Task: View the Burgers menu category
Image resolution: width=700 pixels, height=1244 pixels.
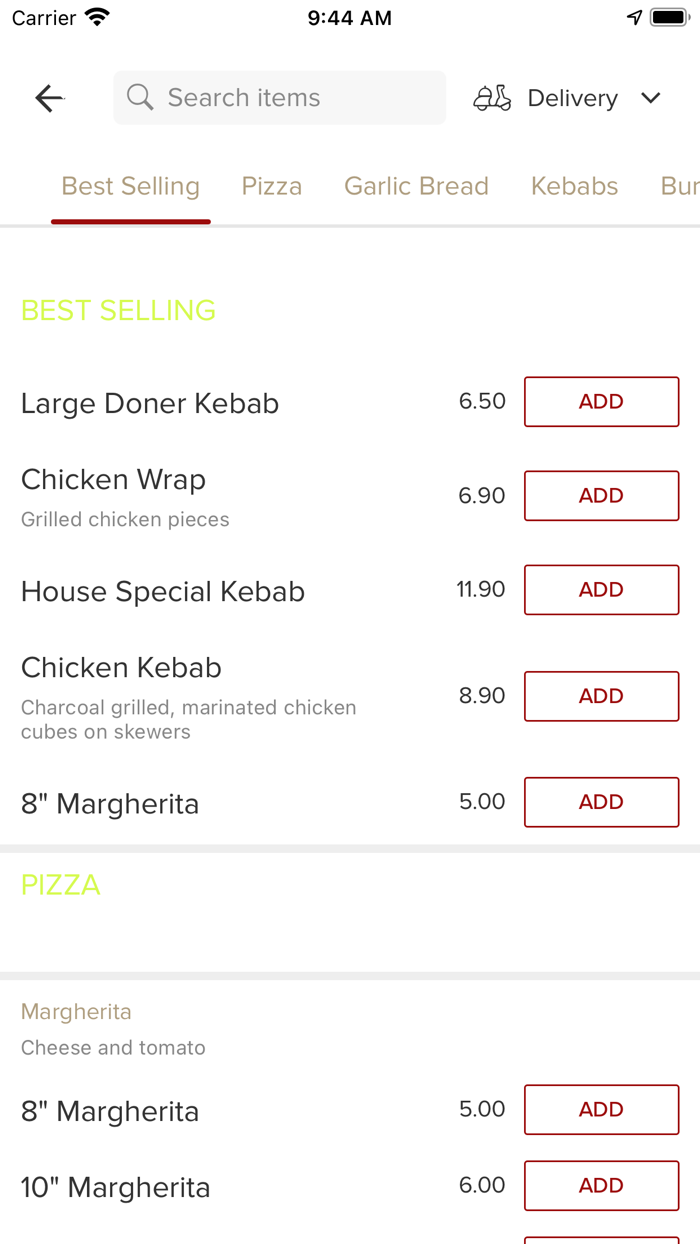Action: pyautogui.click(x=679, y=186)
